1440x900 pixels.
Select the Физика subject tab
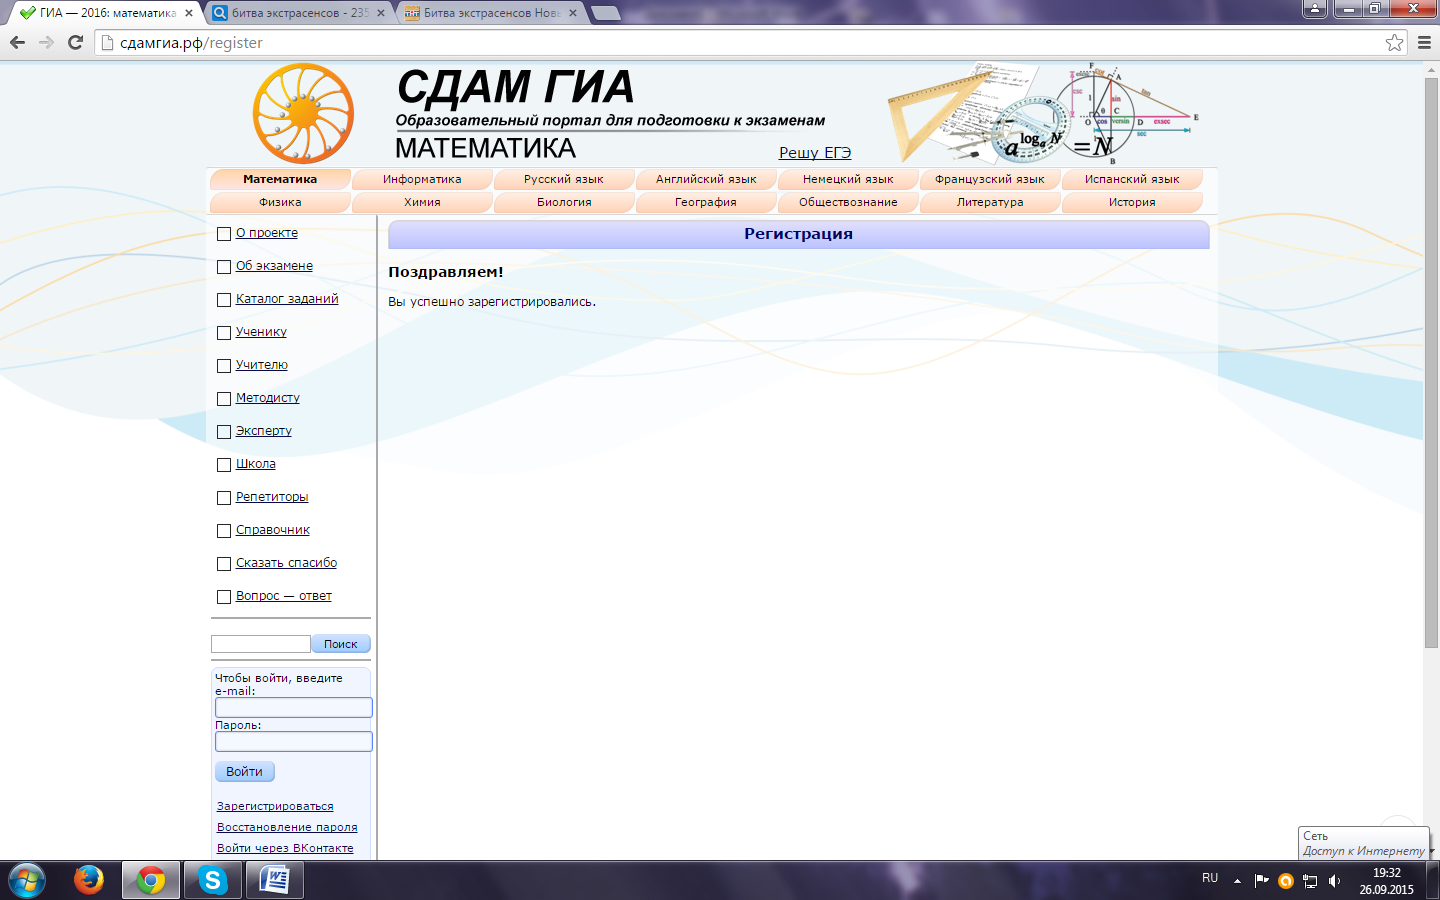point(280,202)
